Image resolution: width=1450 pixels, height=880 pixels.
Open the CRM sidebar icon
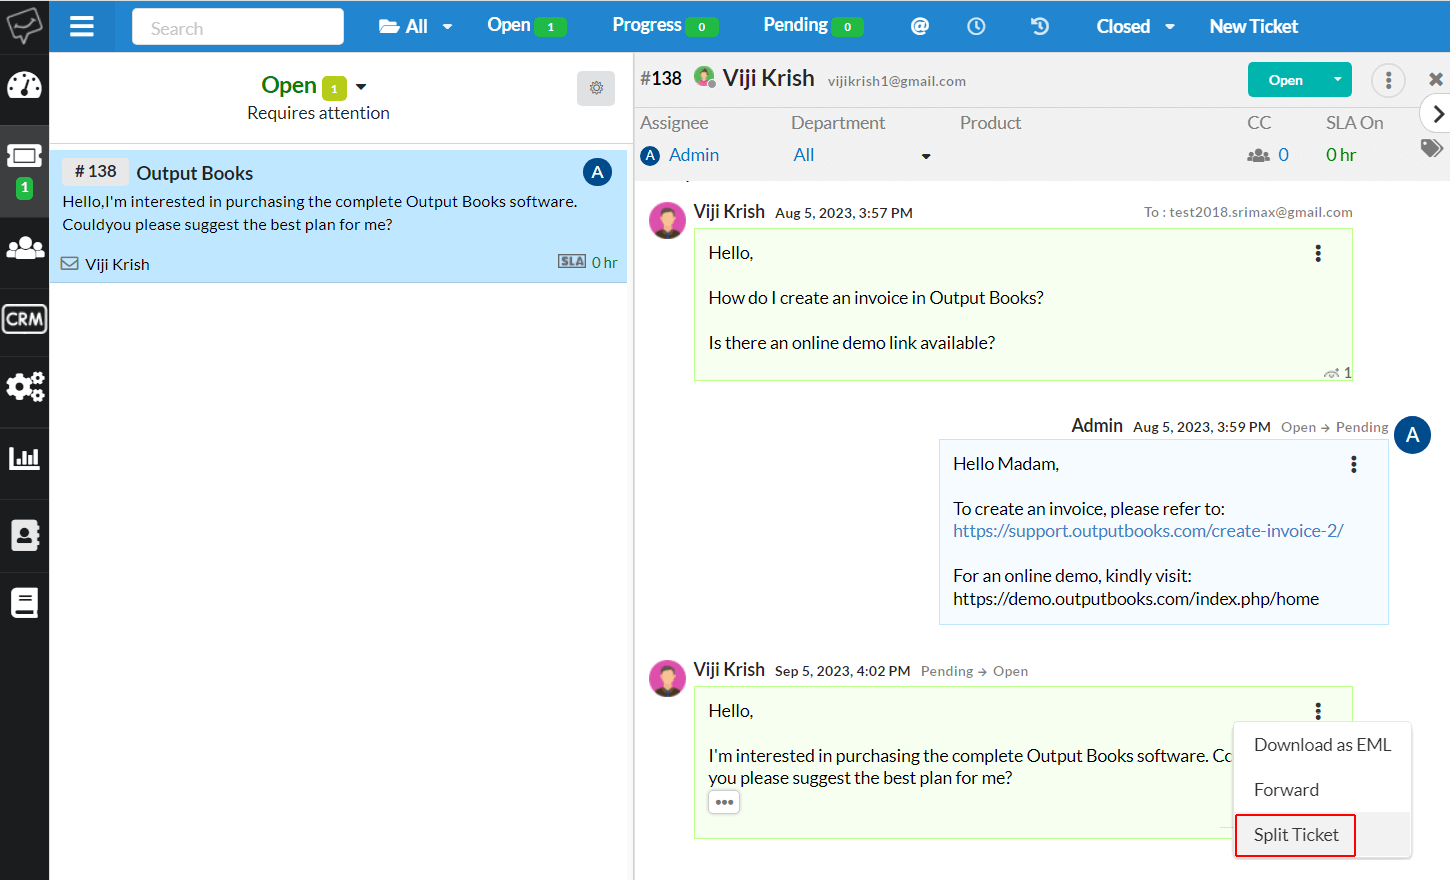click(24, 319)
